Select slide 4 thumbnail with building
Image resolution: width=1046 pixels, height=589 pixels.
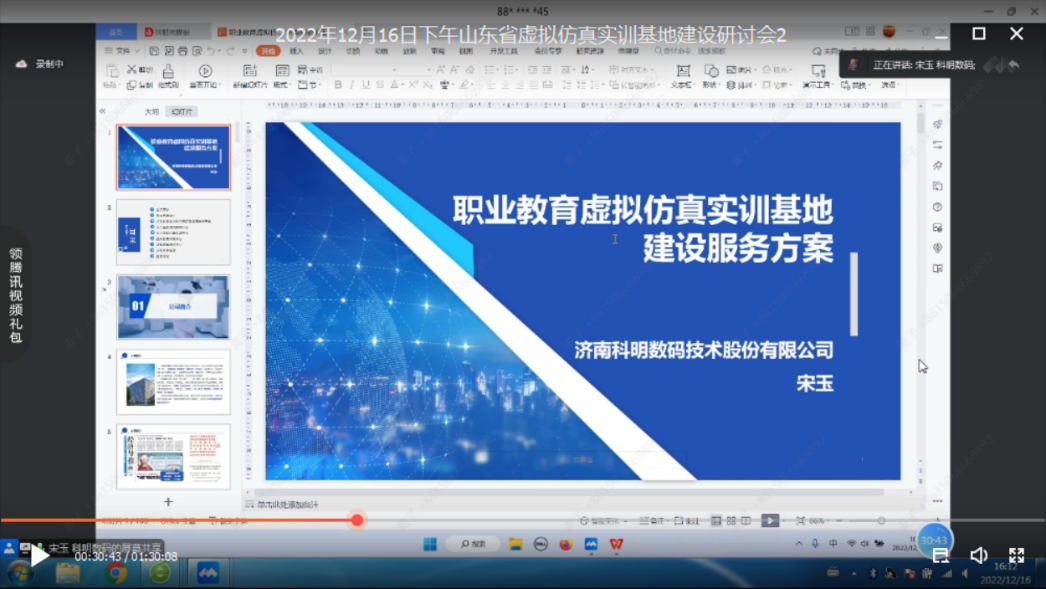(173, 382)
